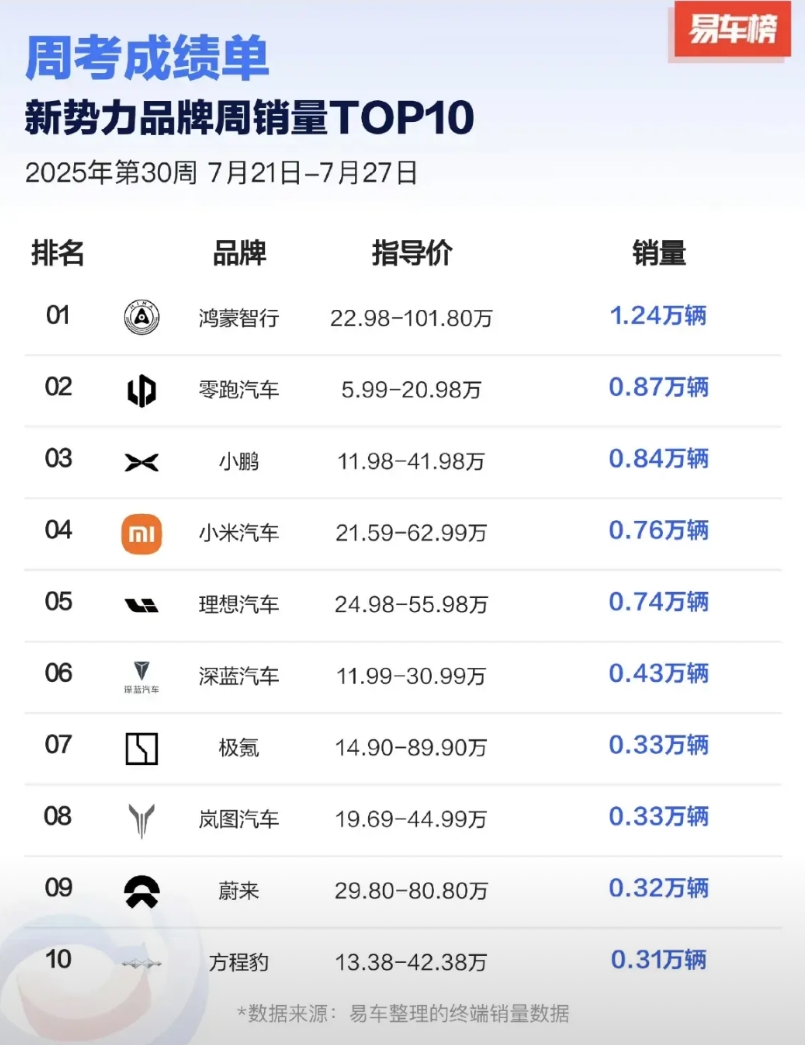Click price 13.38-42.38万
805x1045 pixels.
coord(411,962)
